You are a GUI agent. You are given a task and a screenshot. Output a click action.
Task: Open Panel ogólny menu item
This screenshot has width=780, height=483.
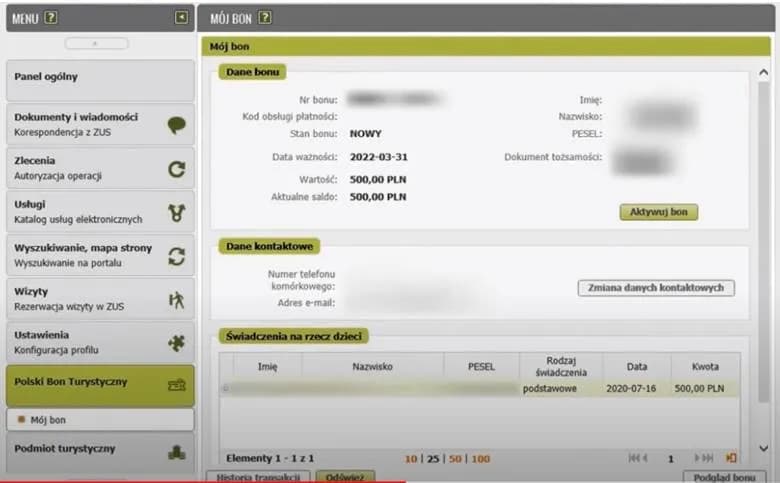click(x=98, y=78)
